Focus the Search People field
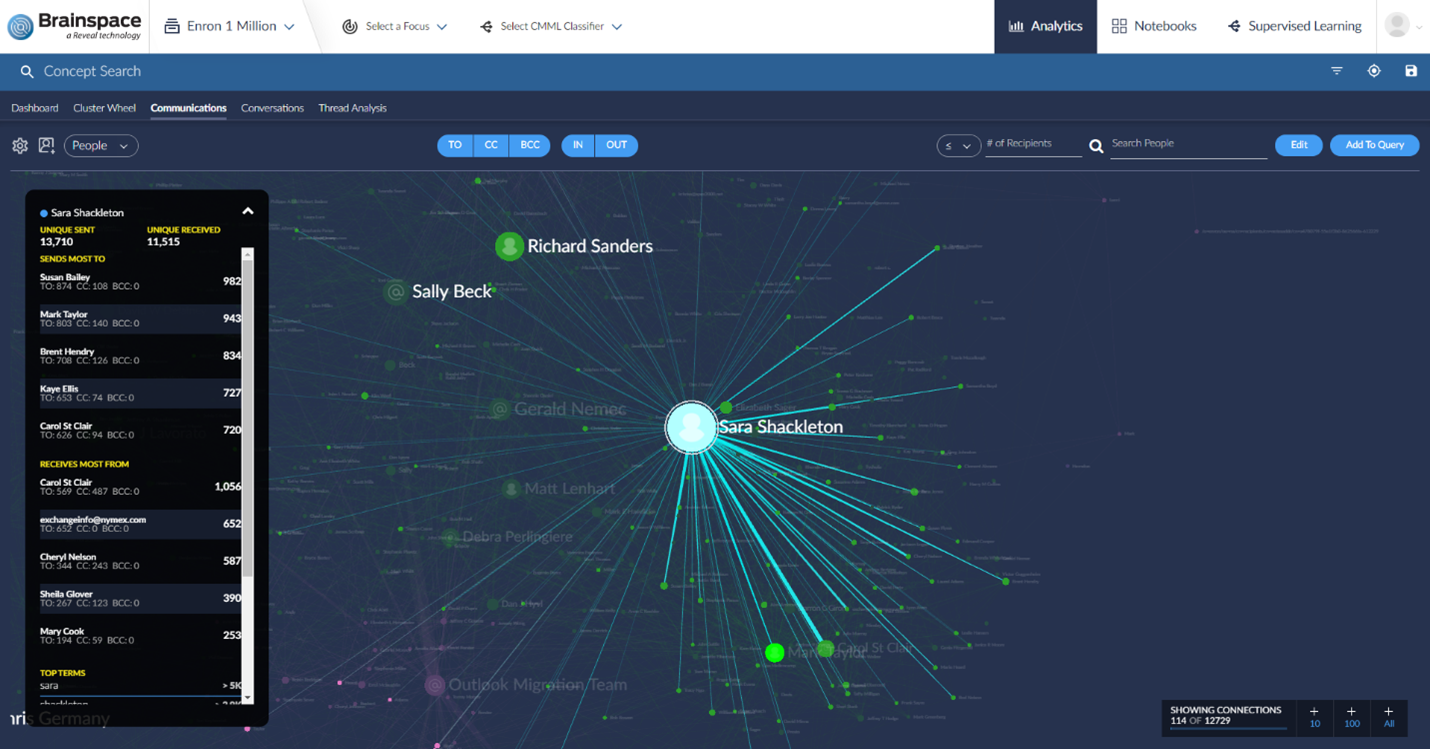The height and width of the screenshot is (749, 1430). point(1188,145)
